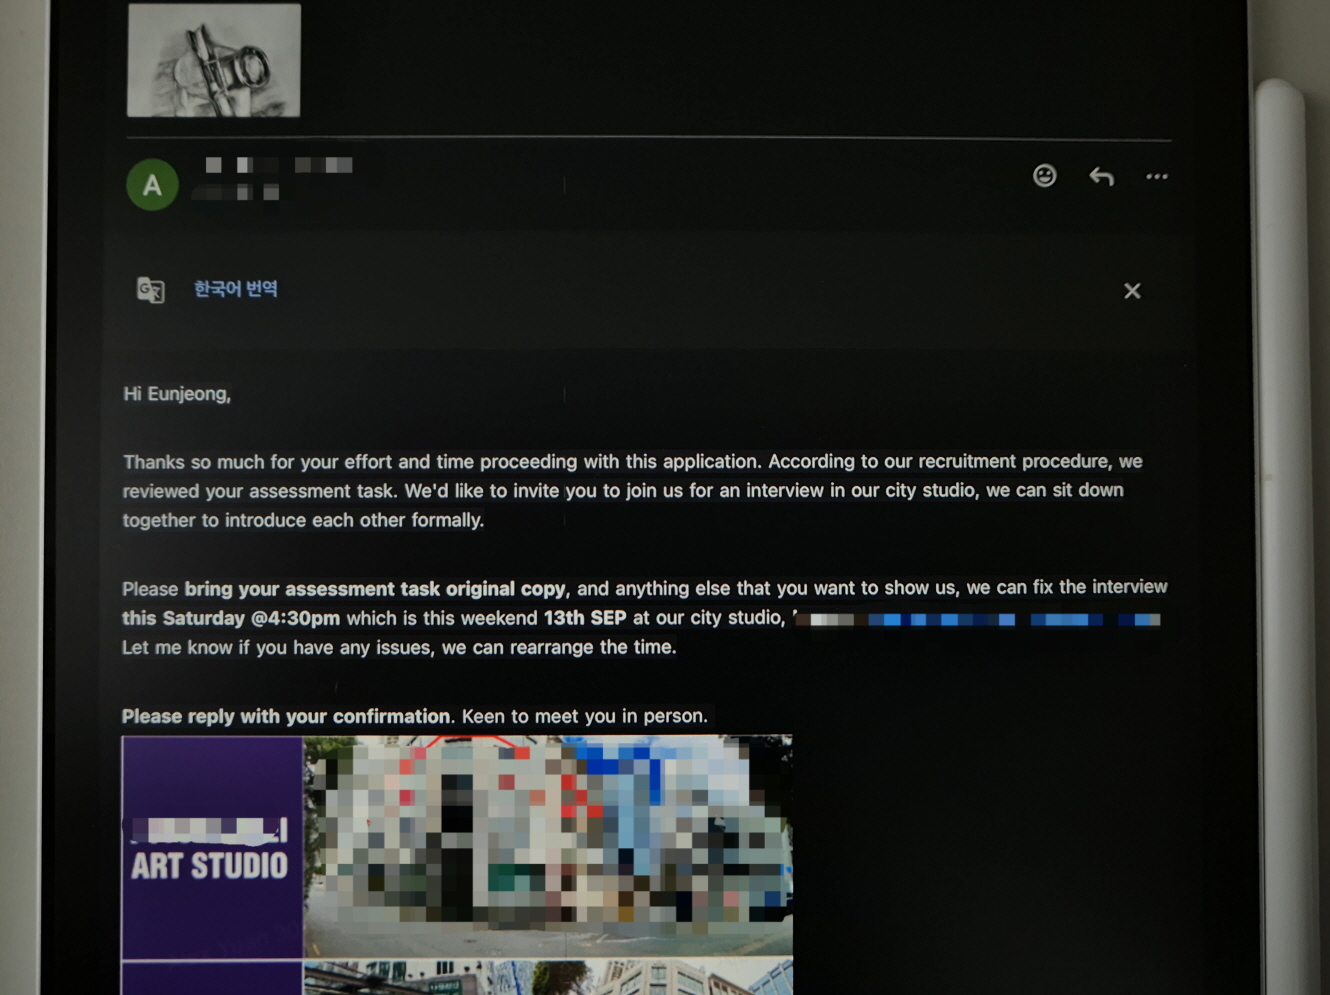This screenshot has width=1330, height=995.
Task: Click the emoji reaction icon
Action: click(1044, 176)
